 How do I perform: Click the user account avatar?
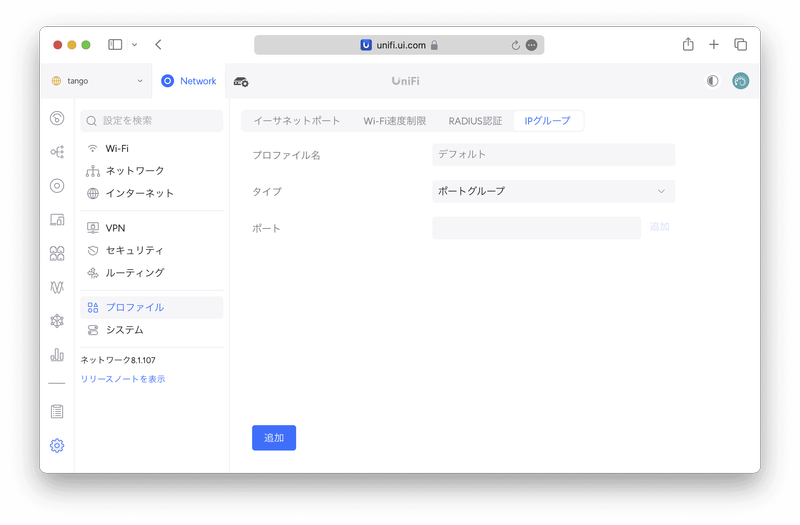click(x=740, y=81)
